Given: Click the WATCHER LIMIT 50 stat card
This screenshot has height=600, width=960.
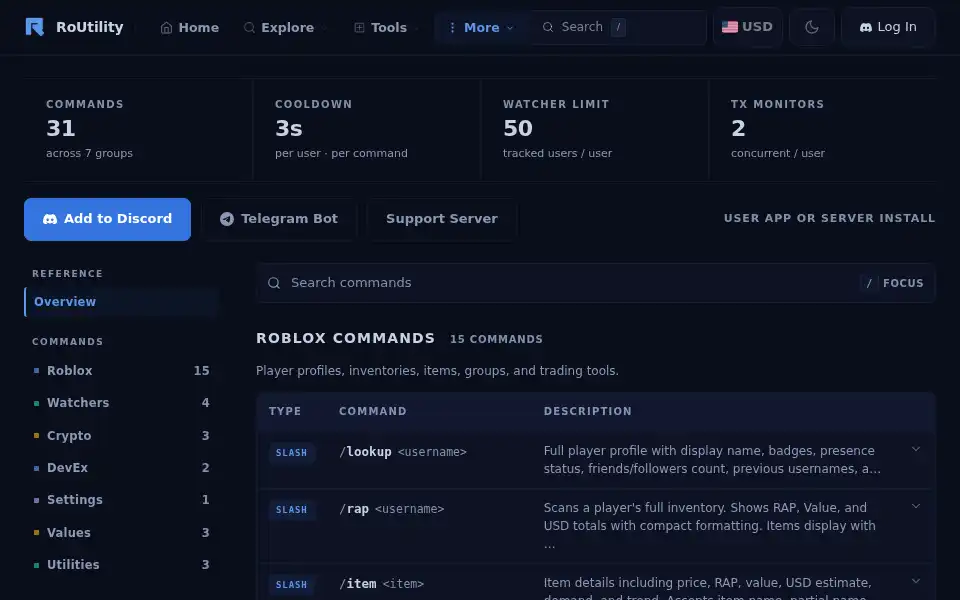Looking at the screenshot, I should pos(594,129).
